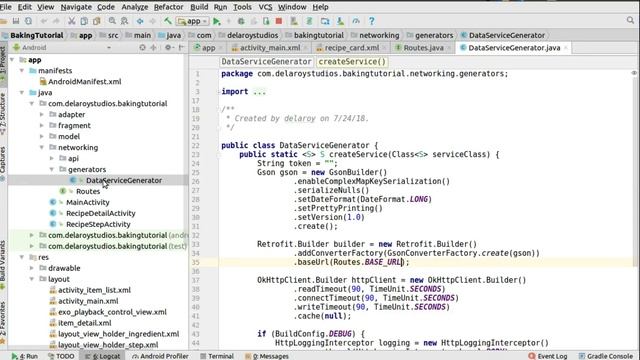The image size is (640, 360).
Task: Click the Replace icon in toolbar
Action: click(x=124, y=21)
